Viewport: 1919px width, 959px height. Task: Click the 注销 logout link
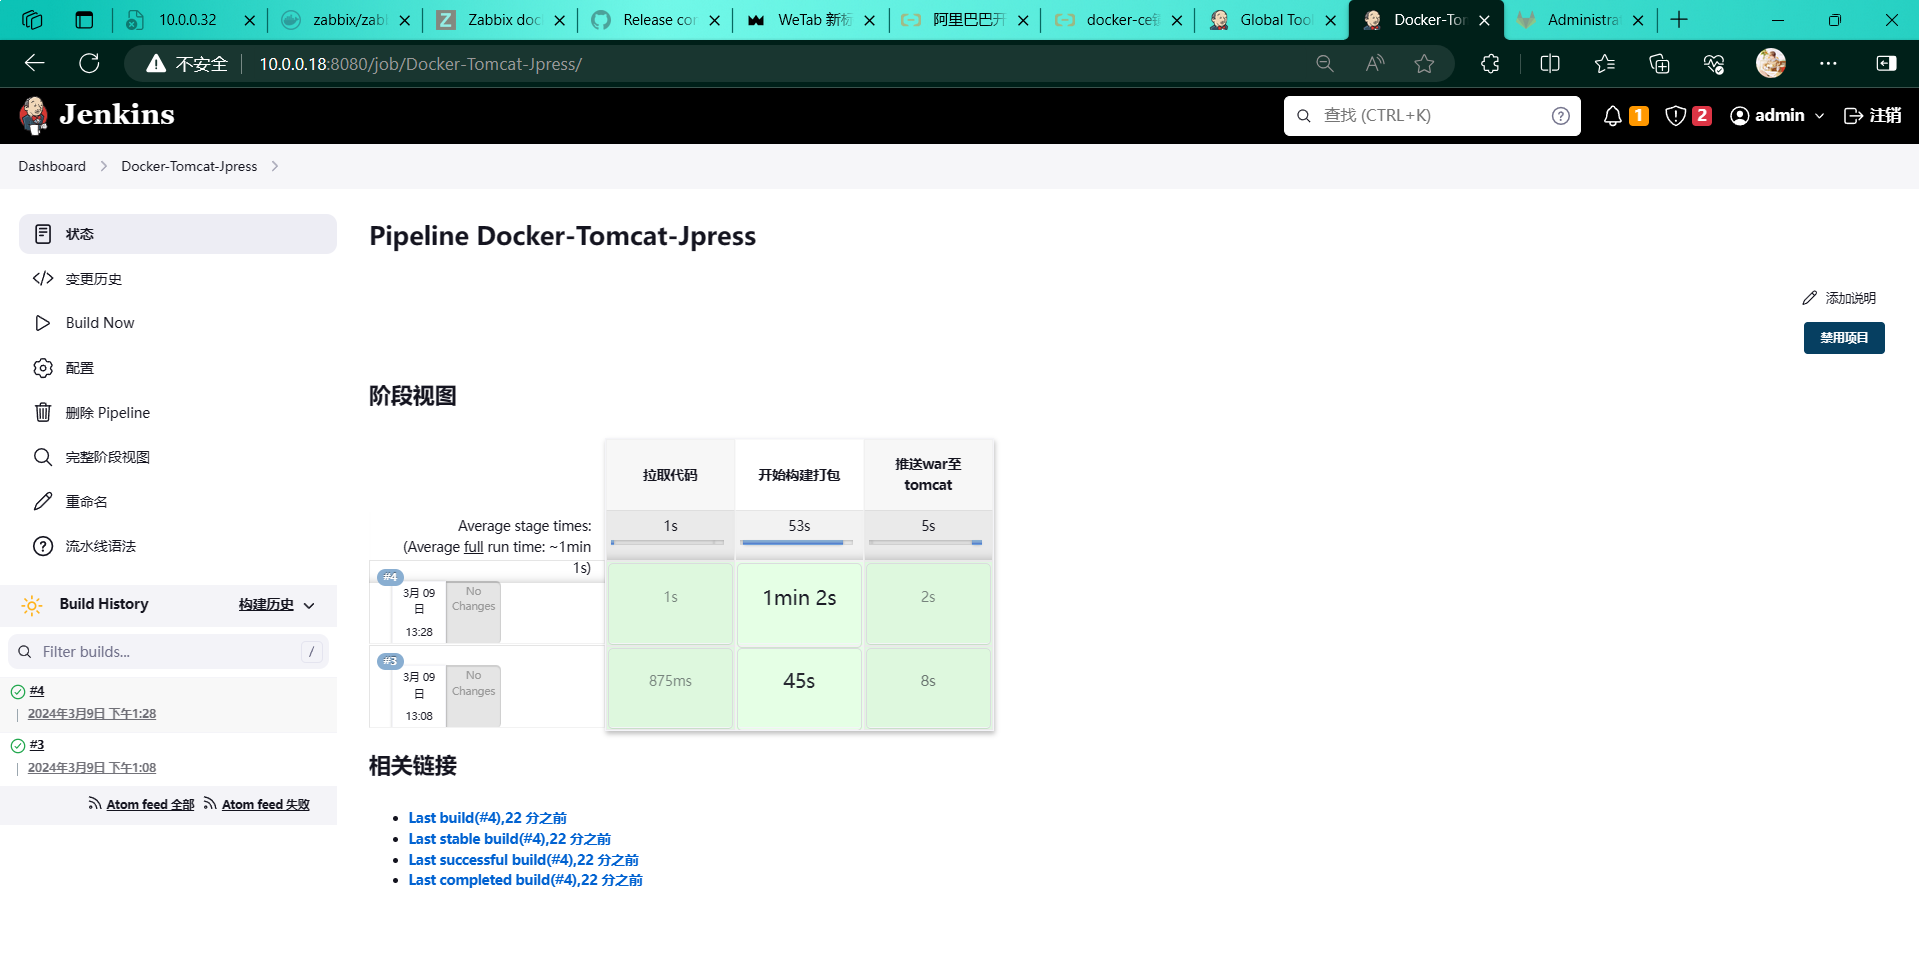coord(1872,116)
